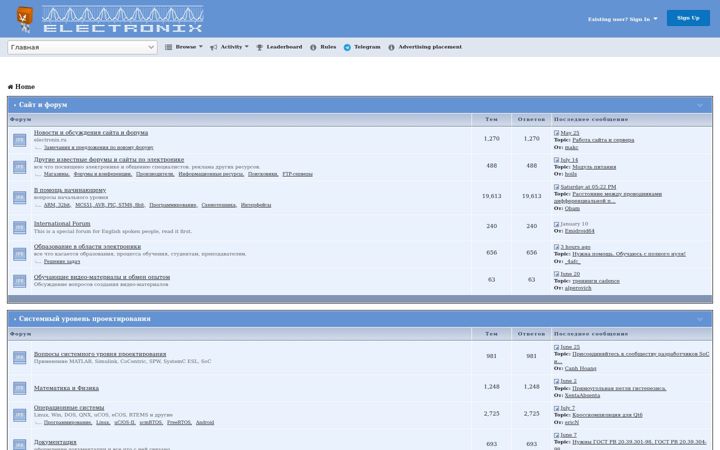Image resolution: width=720 pixels, height=450 pixels.
Task: Open the Сайт и форум category title
Action: point(43,105)
